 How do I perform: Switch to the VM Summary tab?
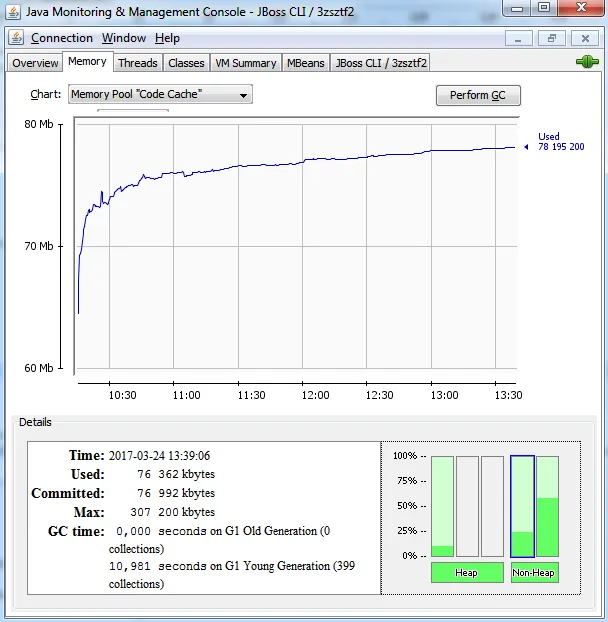[x=246, y=63]
